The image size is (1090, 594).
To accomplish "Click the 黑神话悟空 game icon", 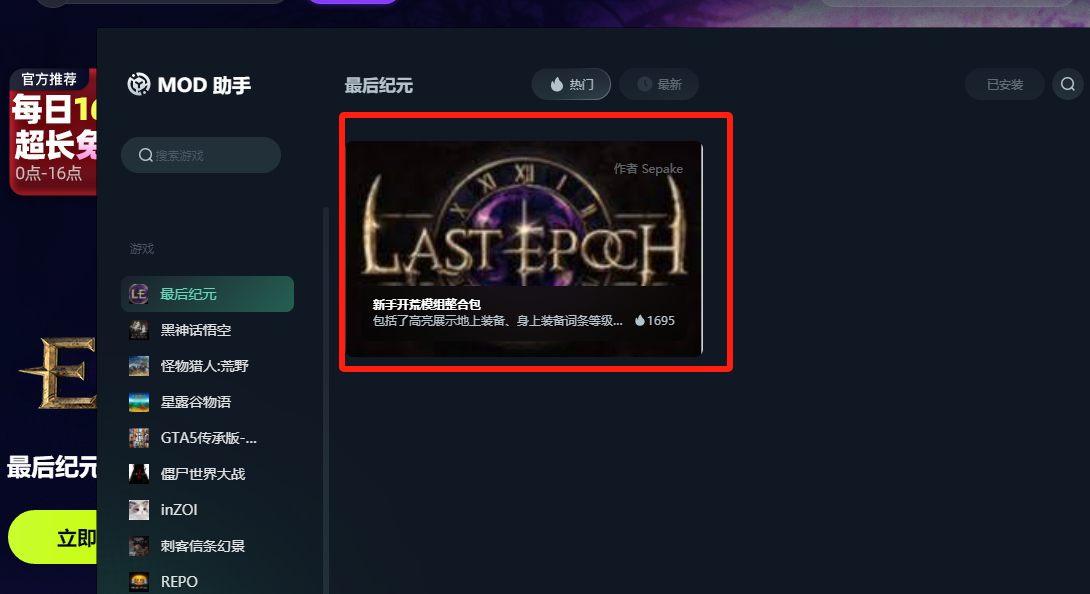I will click(x=138, y=330).
